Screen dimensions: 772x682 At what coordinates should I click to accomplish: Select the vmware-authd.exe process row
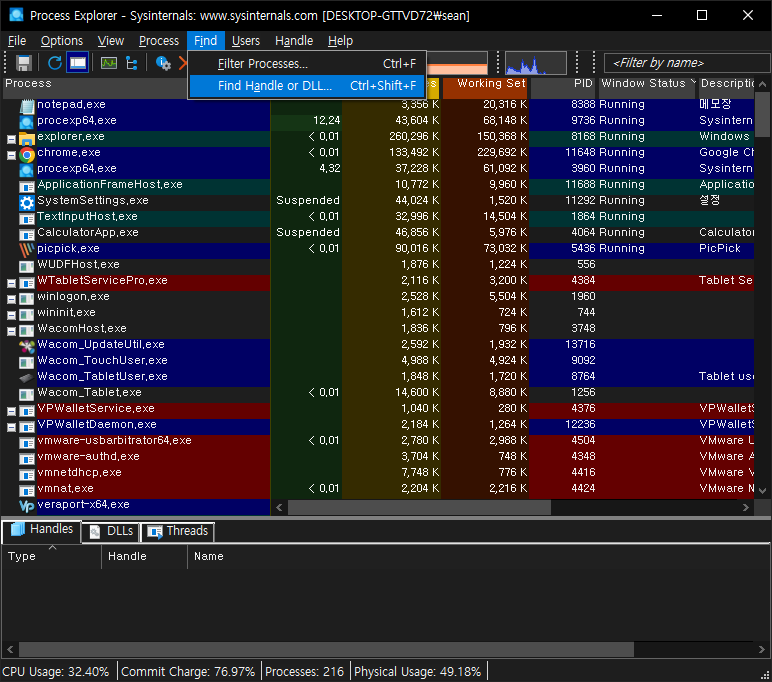pyautogui.click(x=378, y=456)
